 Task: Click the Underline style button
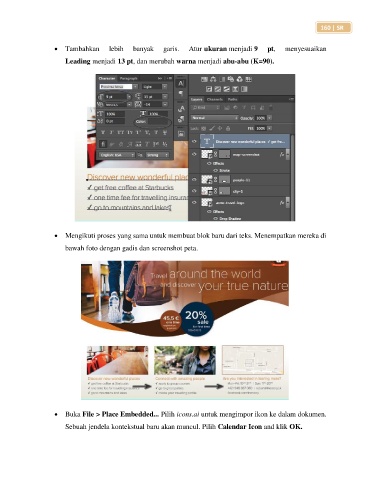[x=156, y=132]
